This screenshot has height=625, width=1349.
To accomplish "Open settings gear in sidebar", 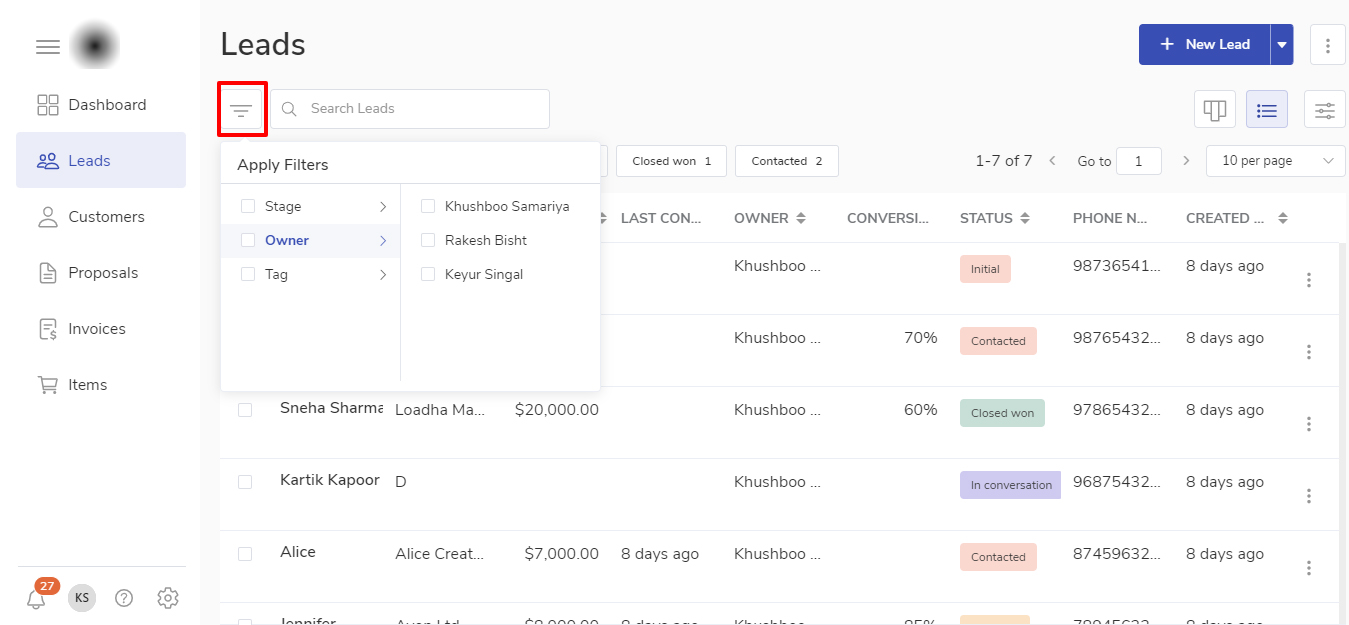I will 168,598.
